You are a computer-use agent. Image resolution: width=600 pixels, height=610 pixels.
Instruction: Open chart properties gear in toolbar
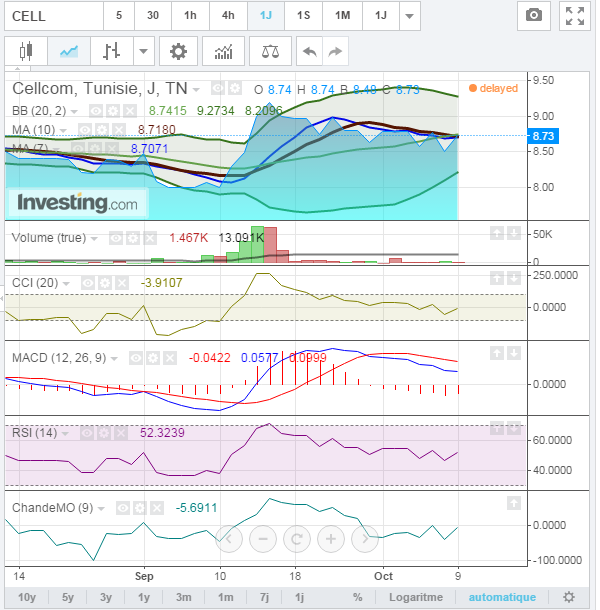(x=178, y=51)
